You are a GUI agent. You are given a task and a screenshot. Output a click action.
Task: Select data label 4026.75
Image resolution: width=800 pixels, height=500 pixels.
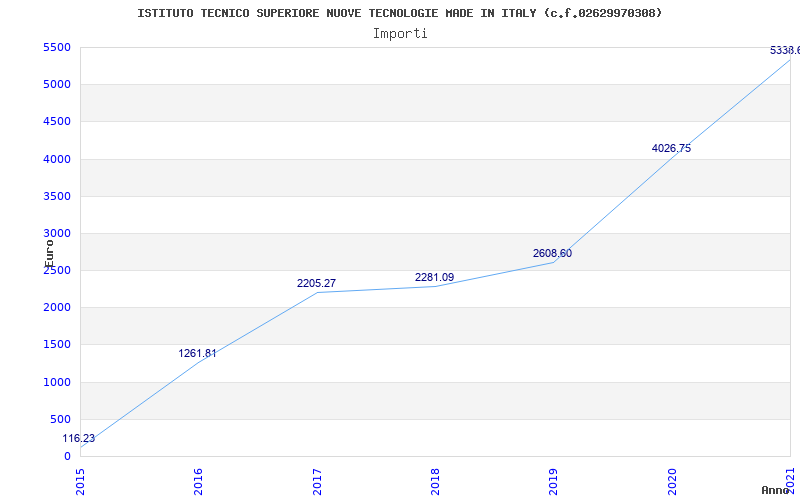(671, 148)
